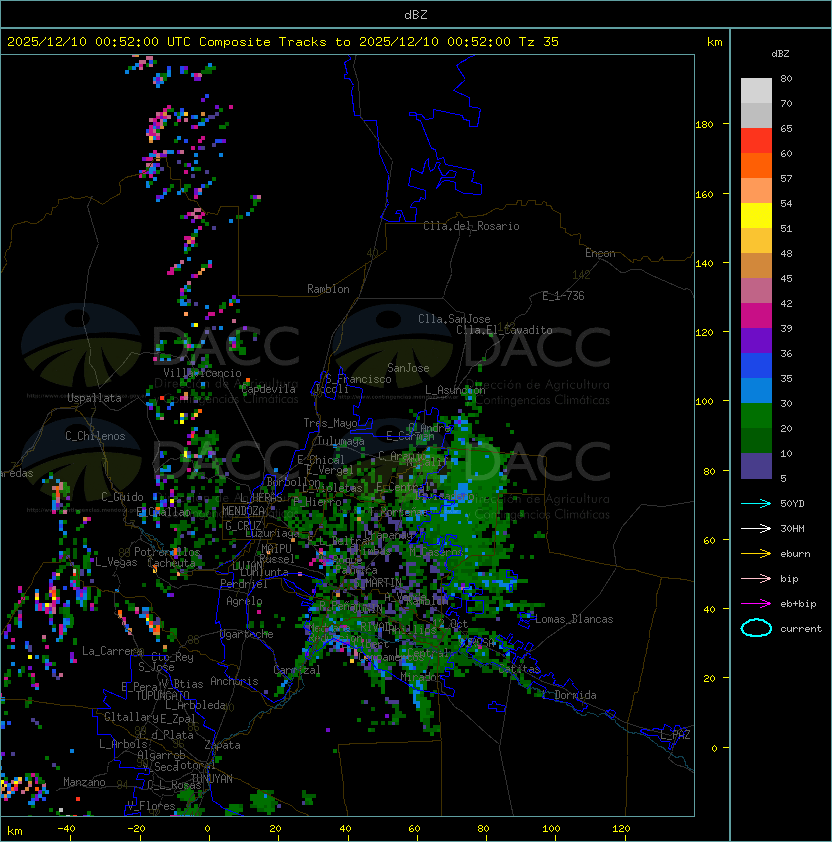Click the 'Capdevila' map label

point(269,389)
